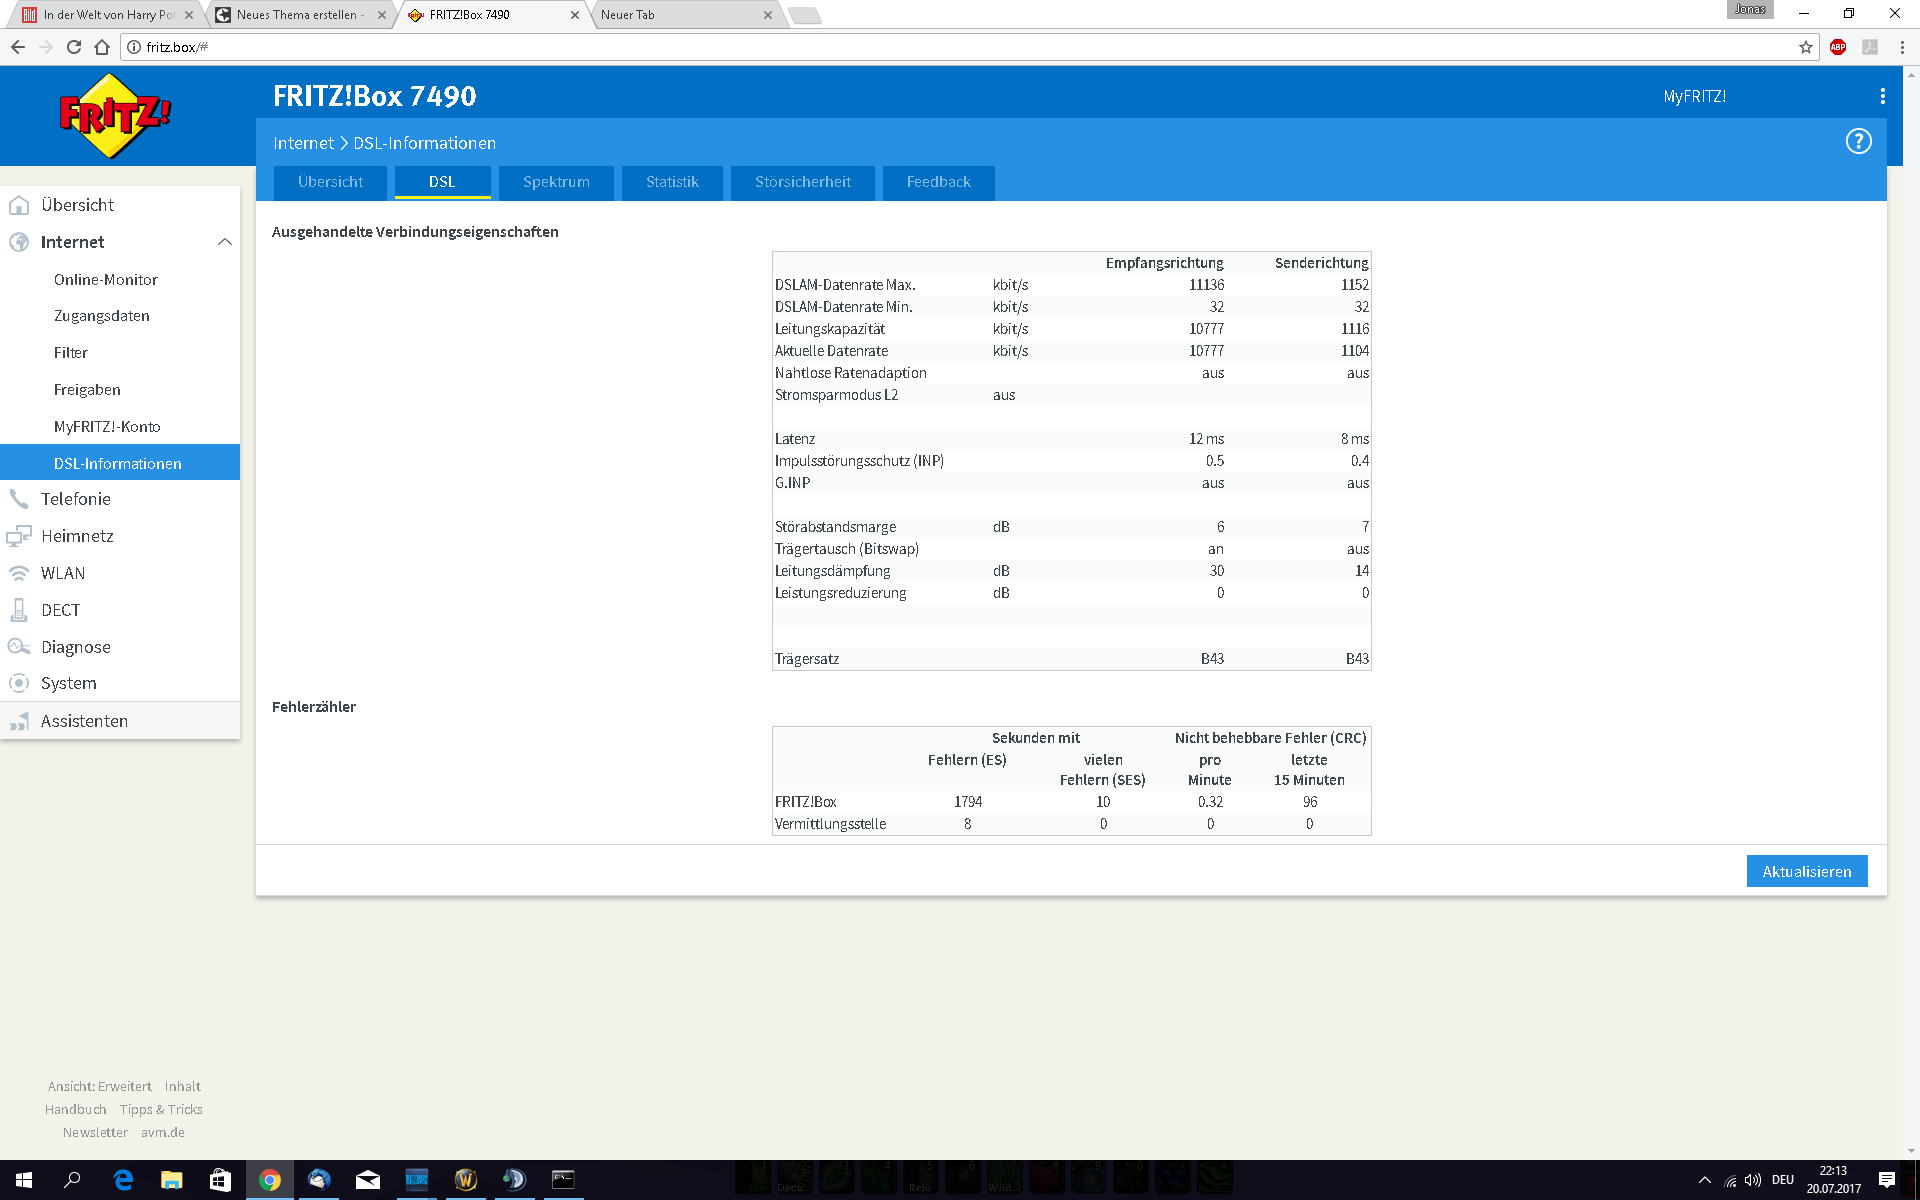Open MyFRITZ! link in header

point(1694,96)
